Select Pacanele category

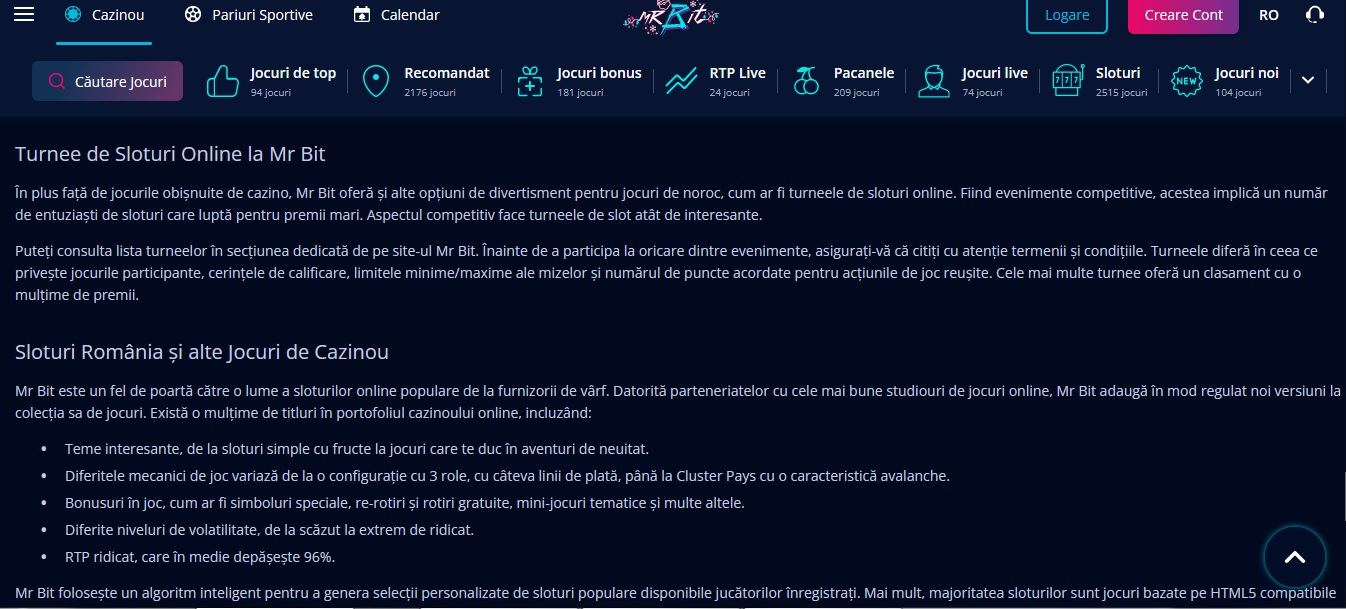click(x=843, y=81)
